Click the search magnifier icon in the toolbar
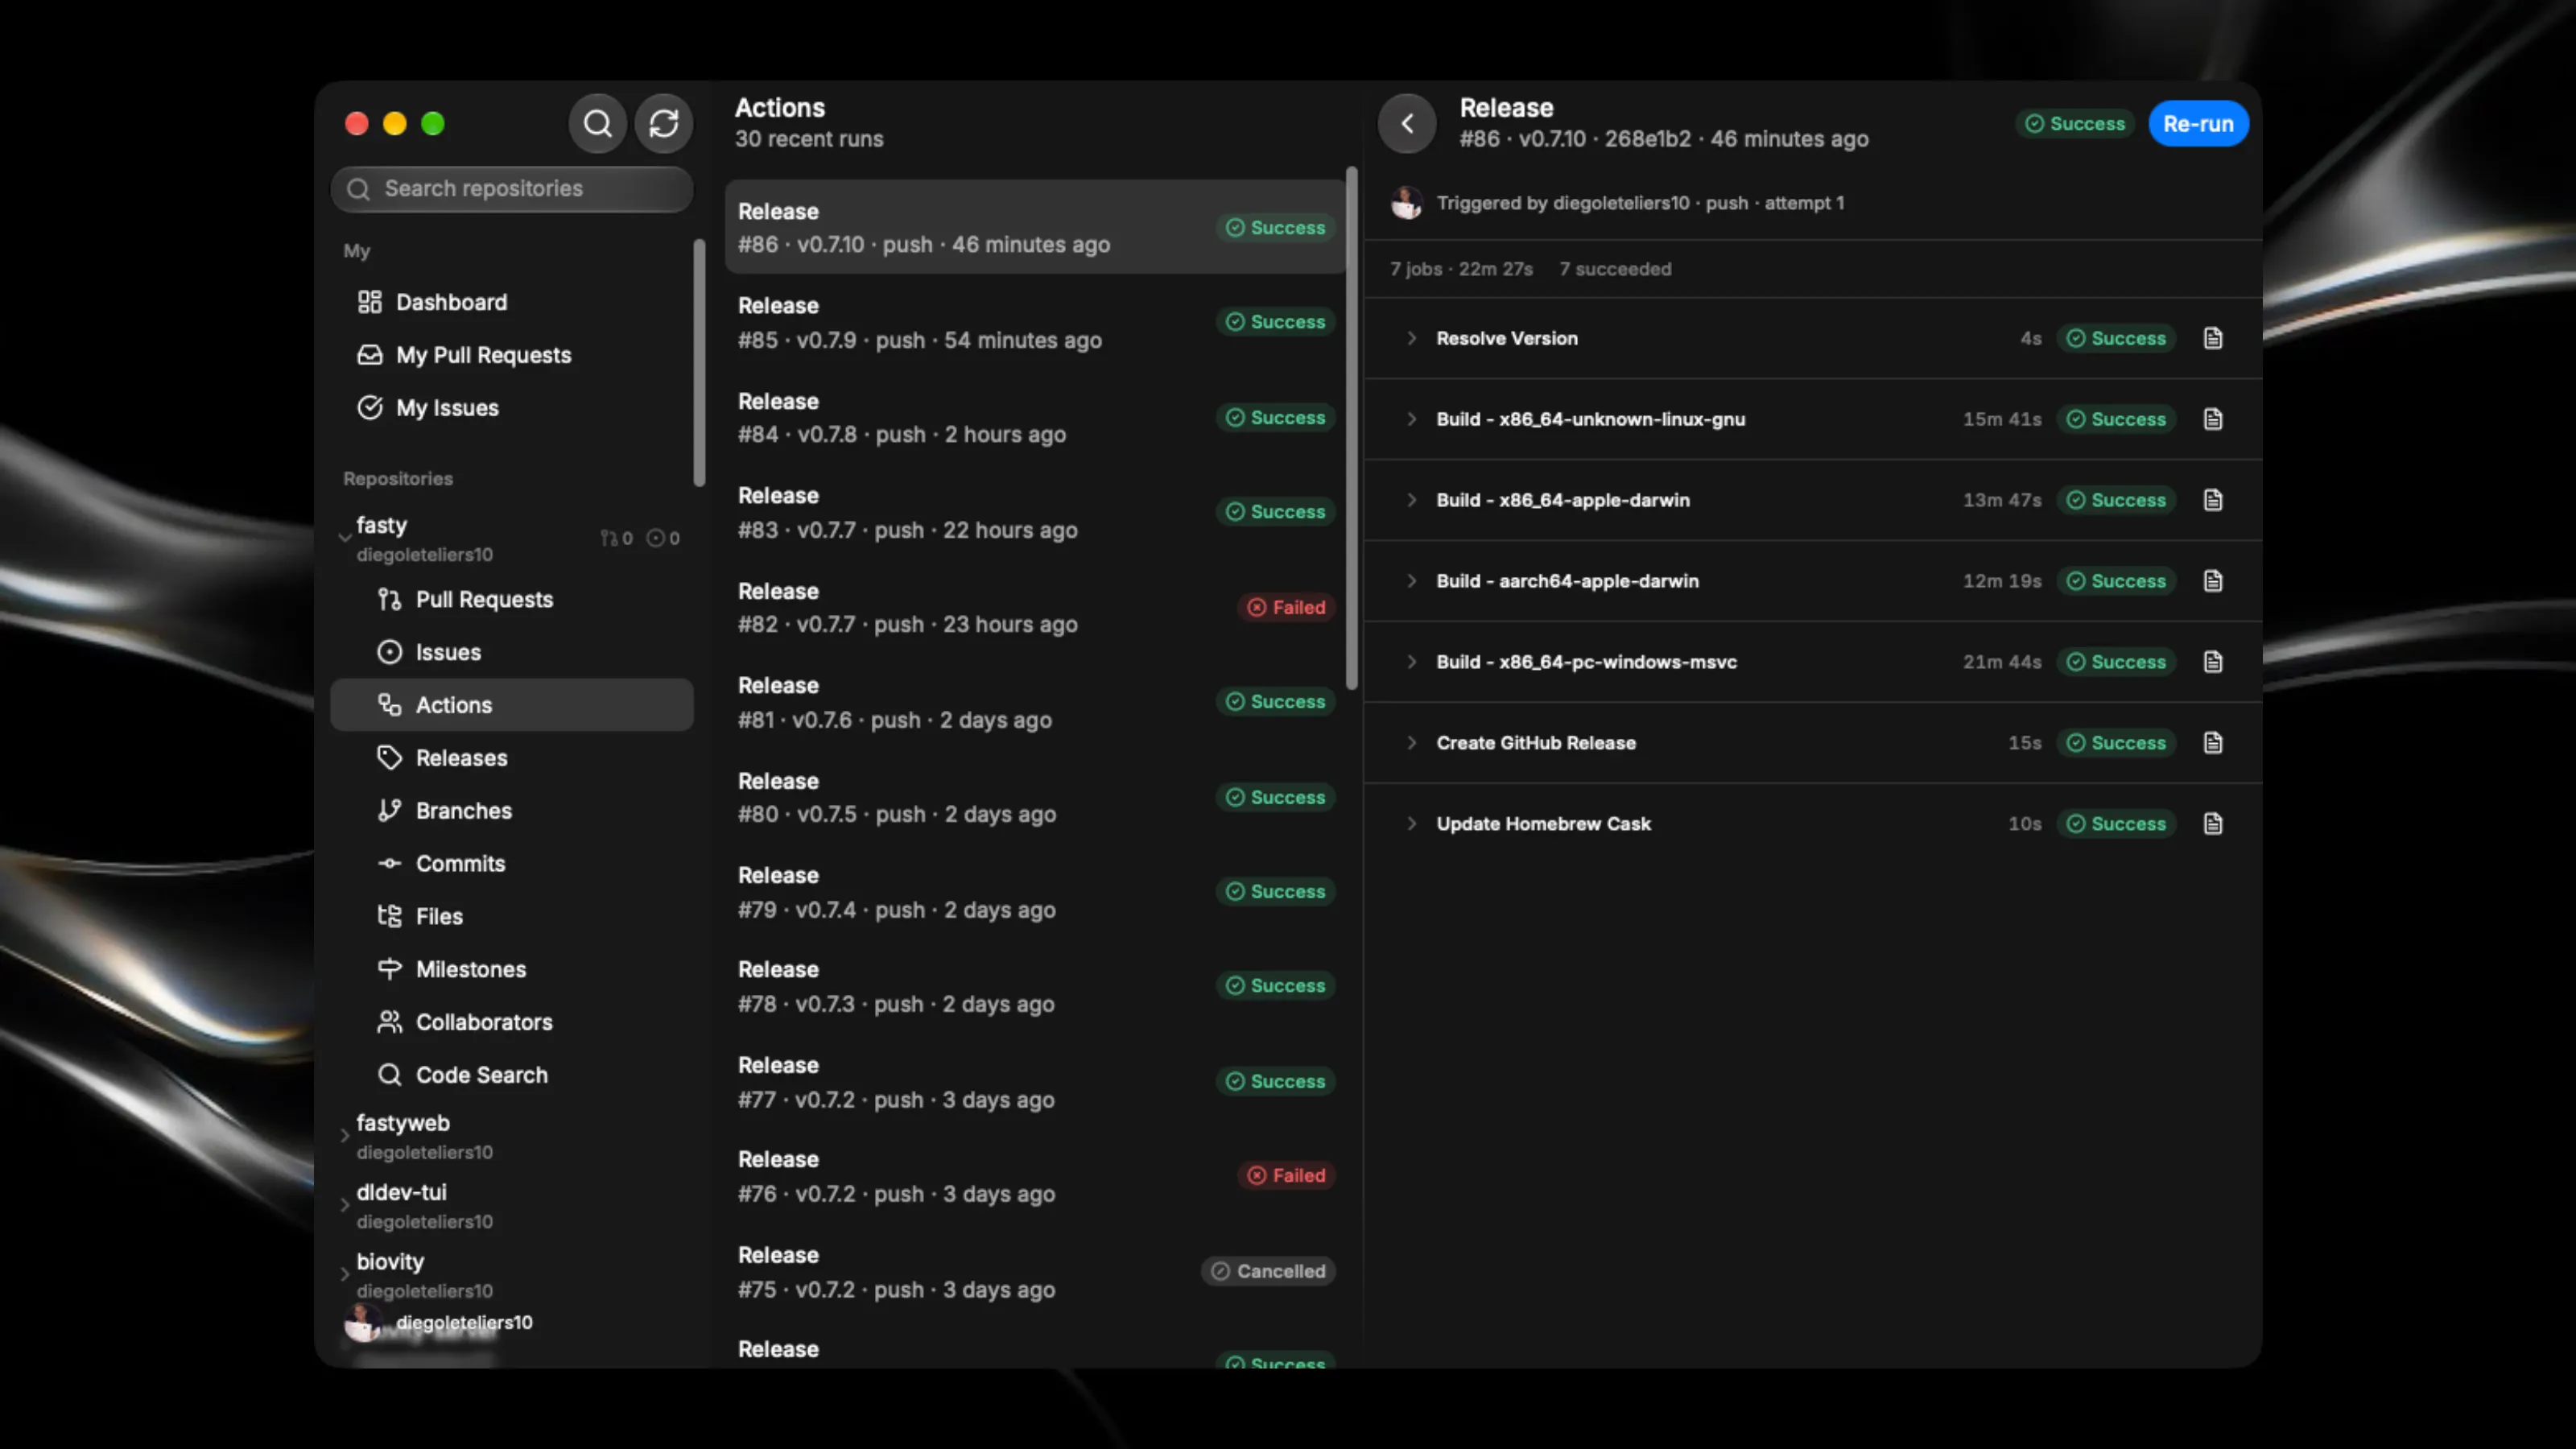Viewport: 2576px width, 1449px height. coord(597,124)
